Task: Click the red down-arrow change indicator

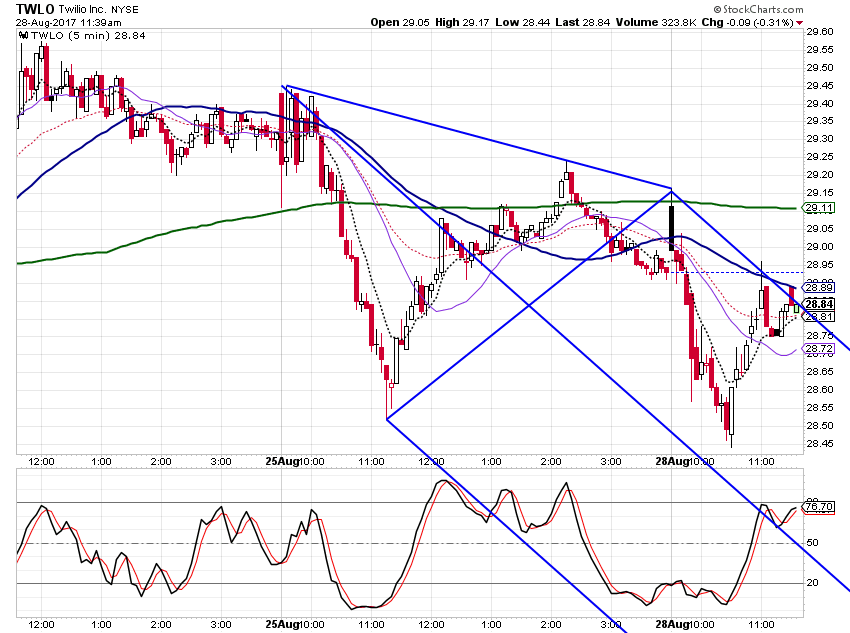Action: [800, 23]
